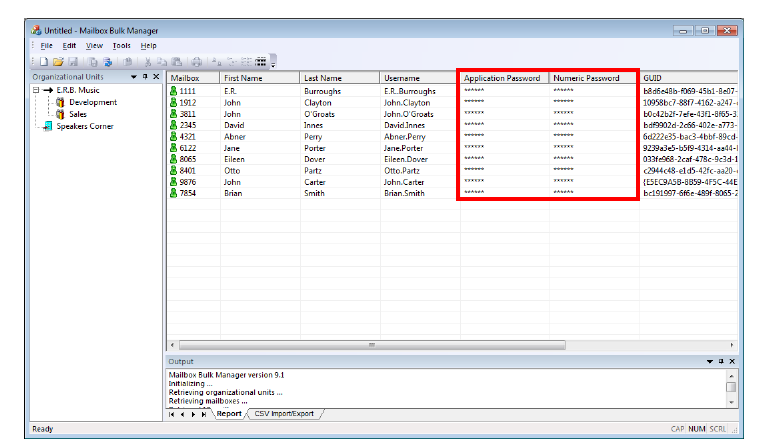Viewport: 768px width, 444px height.
Task: Click the Paste clipboard toolbar icon
Action: point(177,62)
